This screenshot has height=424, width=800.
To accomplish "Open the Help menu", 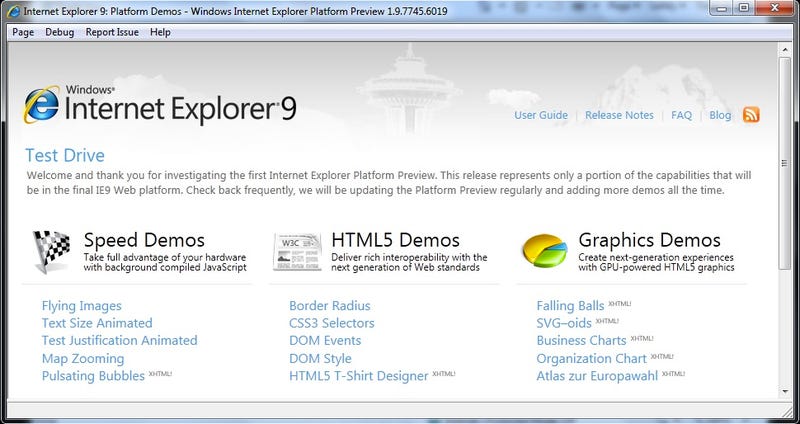I will click(x=160, y=32).
